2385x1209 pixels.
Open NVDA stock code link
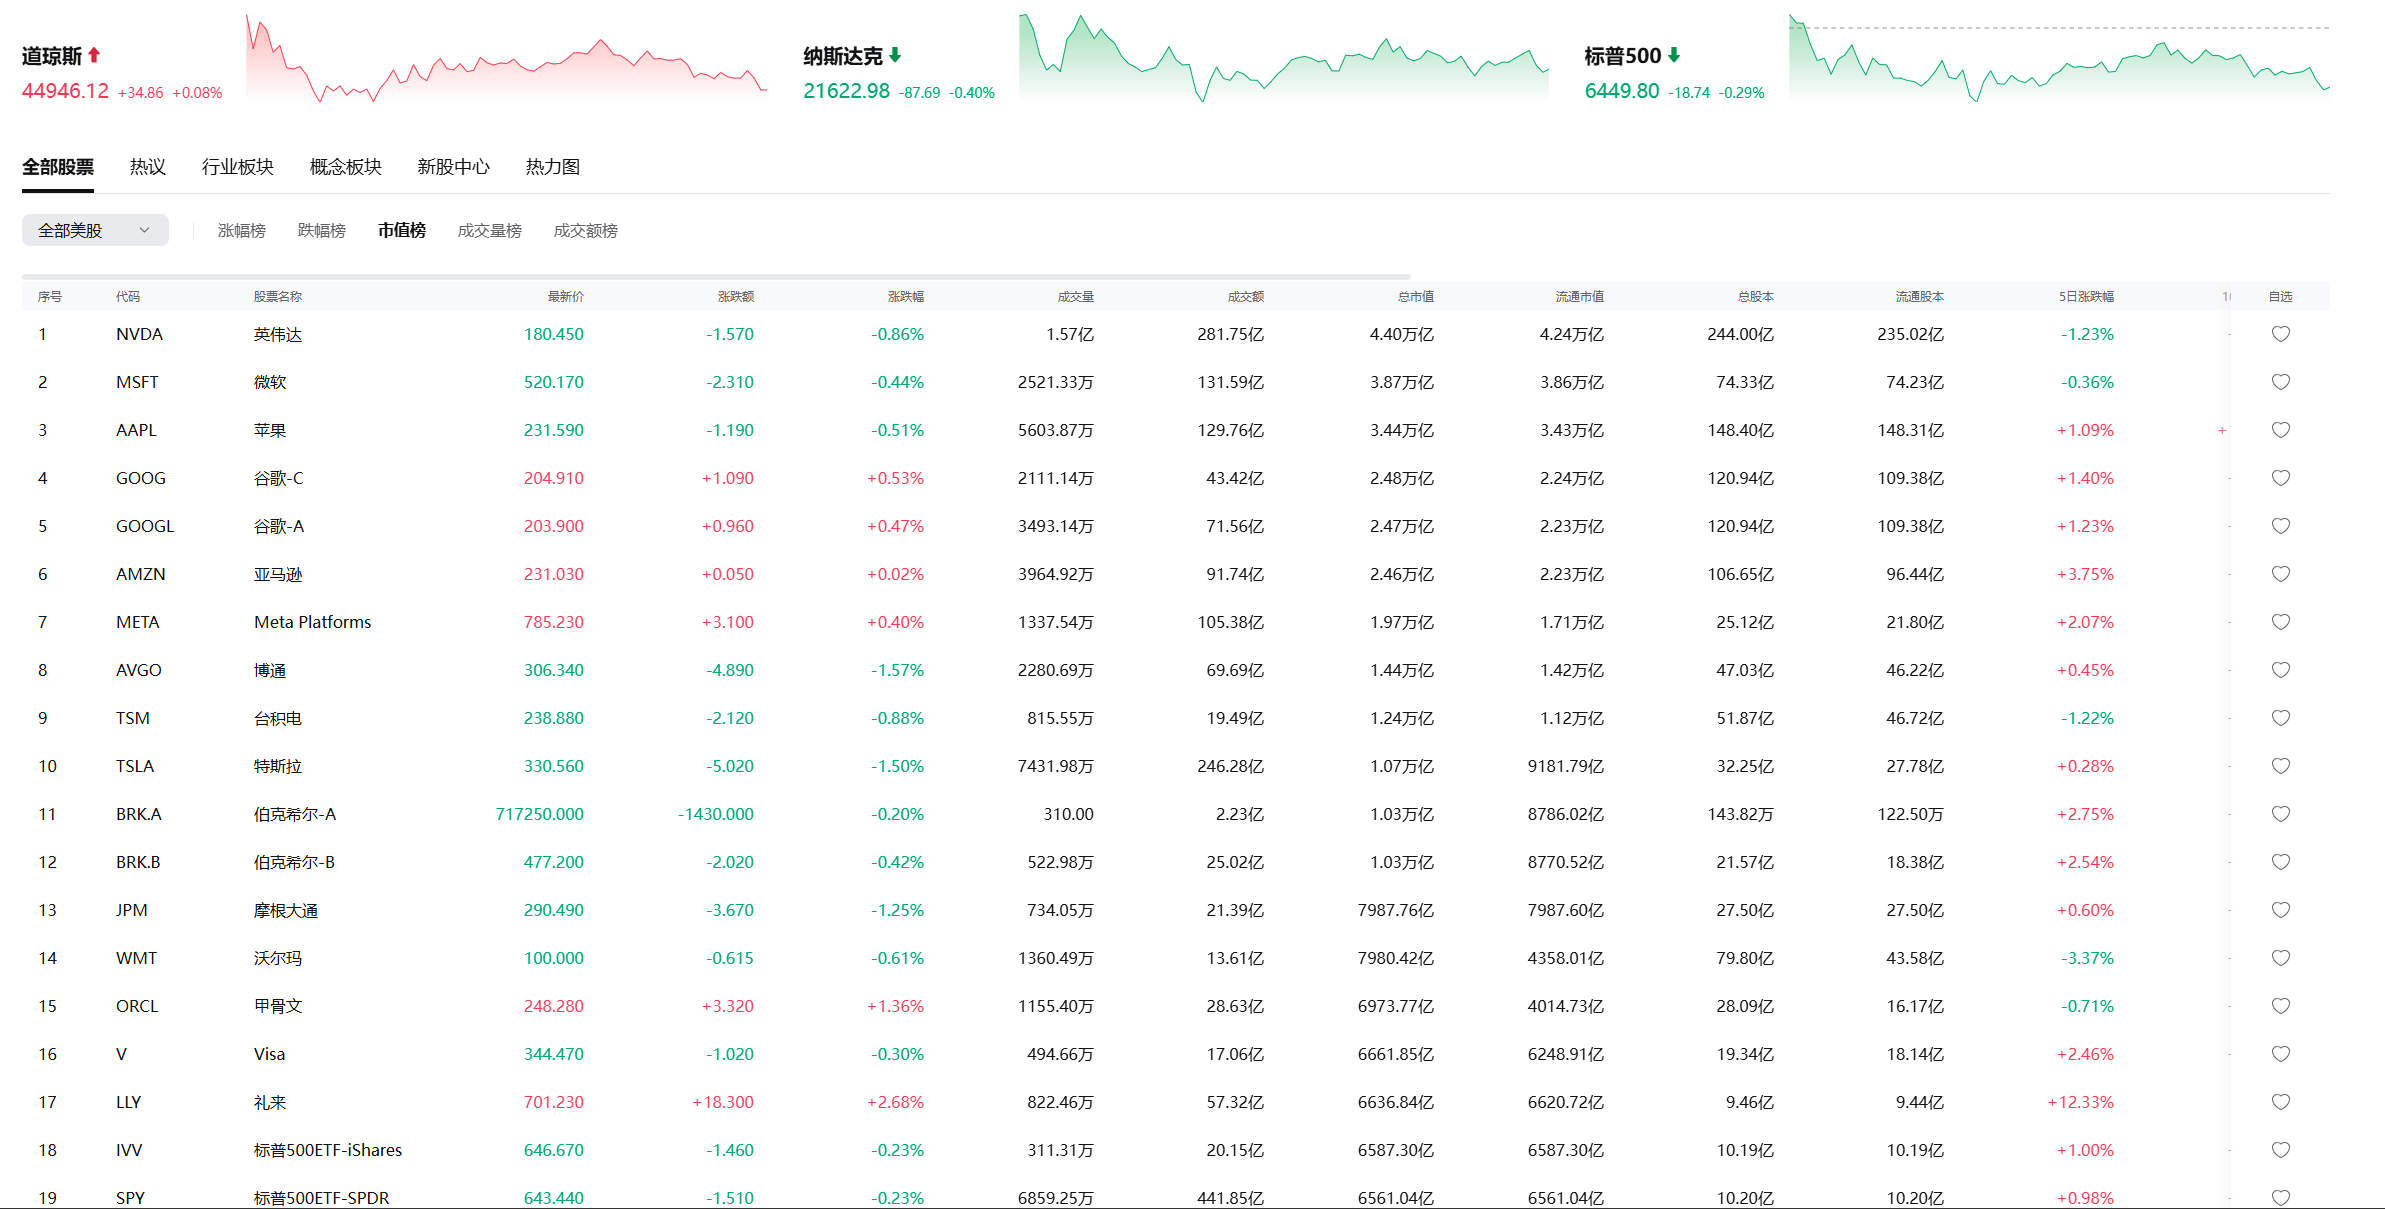(x=139, y=334)
